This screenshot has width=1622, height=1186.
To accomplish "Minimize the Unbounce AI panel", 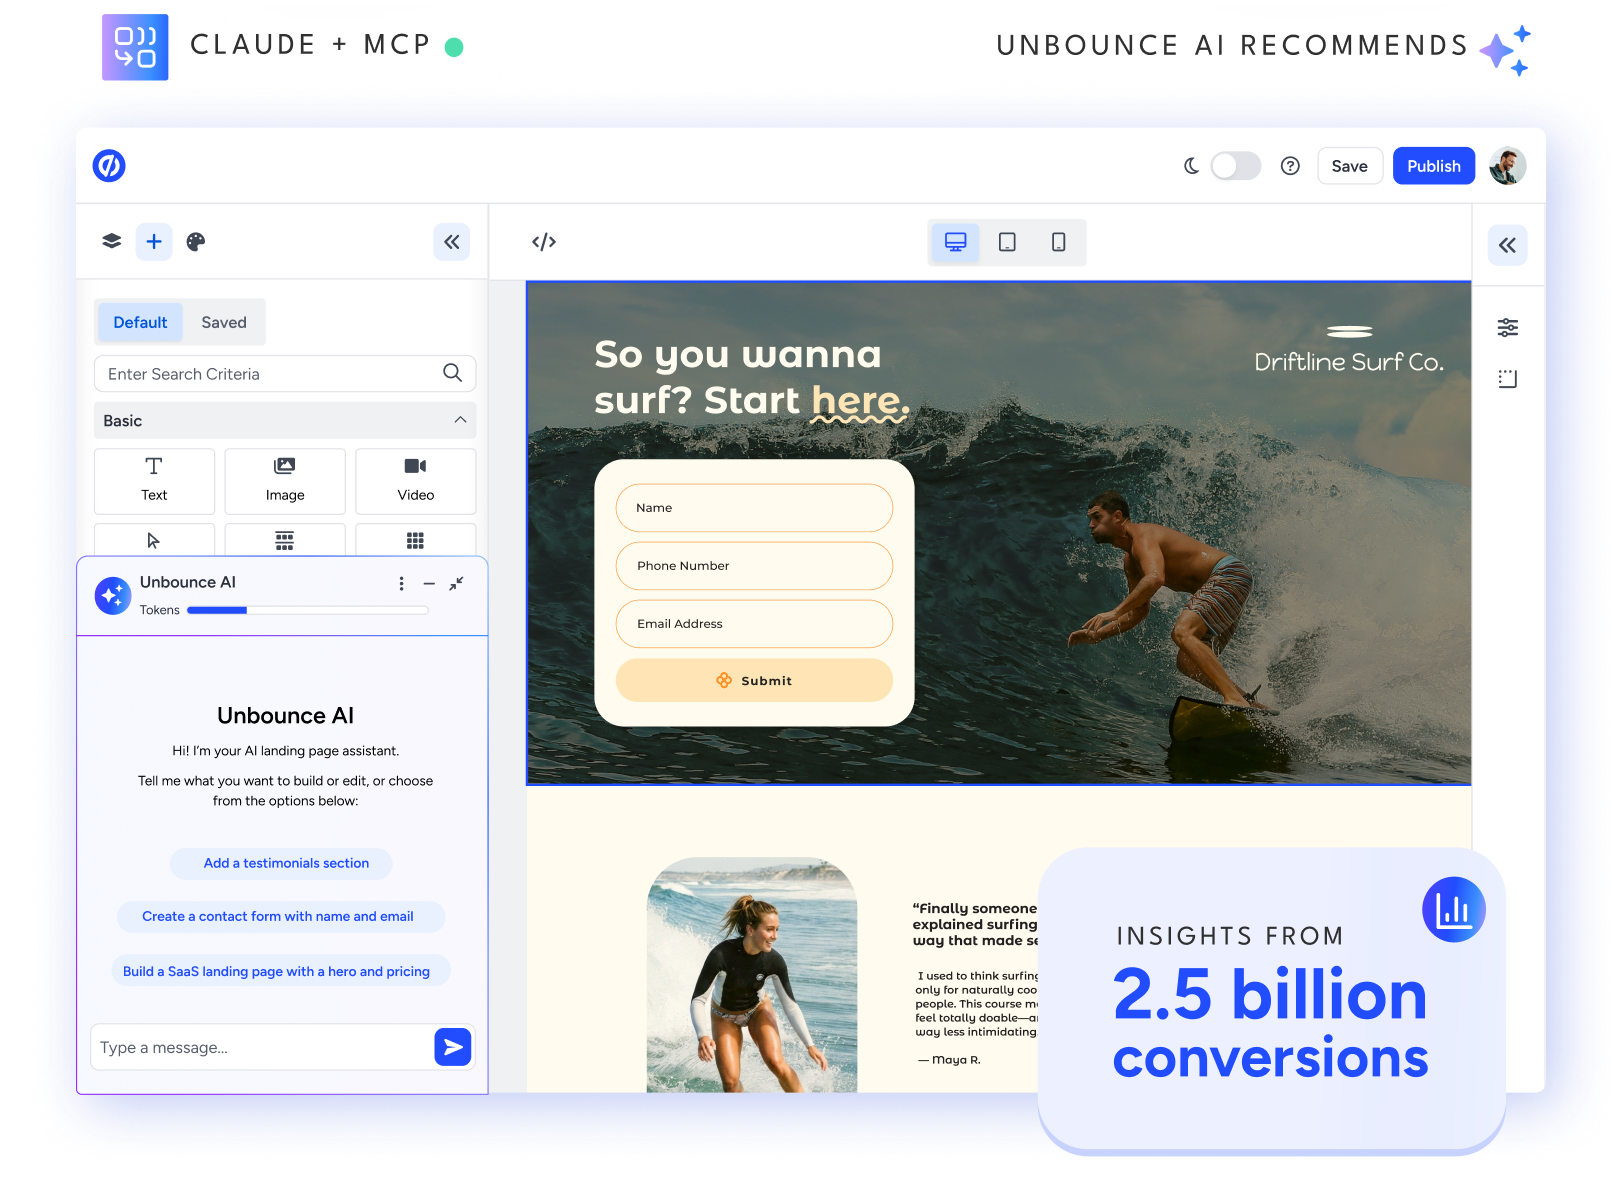I will [x=429, y=584].
